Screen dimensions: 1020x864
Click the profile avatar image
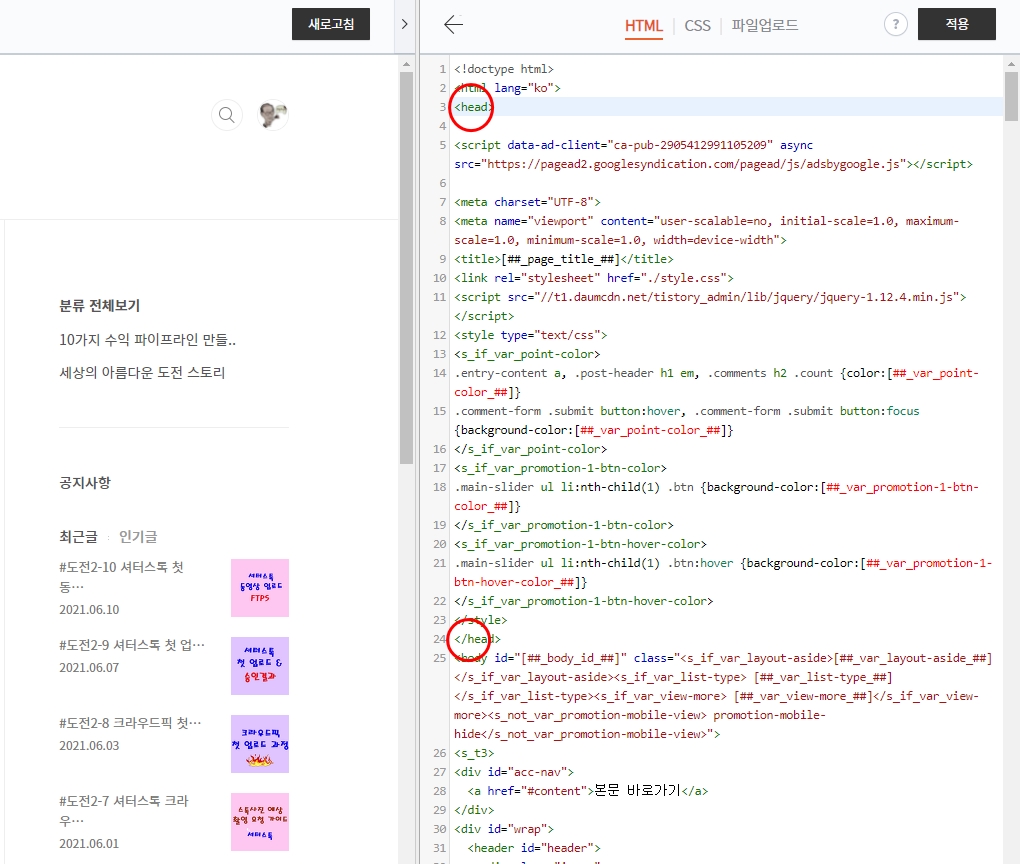[273, 115]
